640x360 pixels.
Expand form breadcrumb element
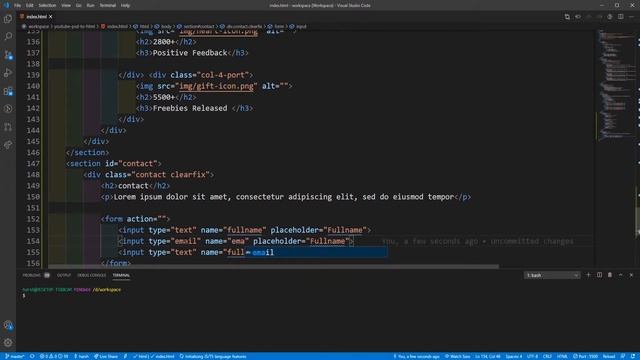coord(279,27)
